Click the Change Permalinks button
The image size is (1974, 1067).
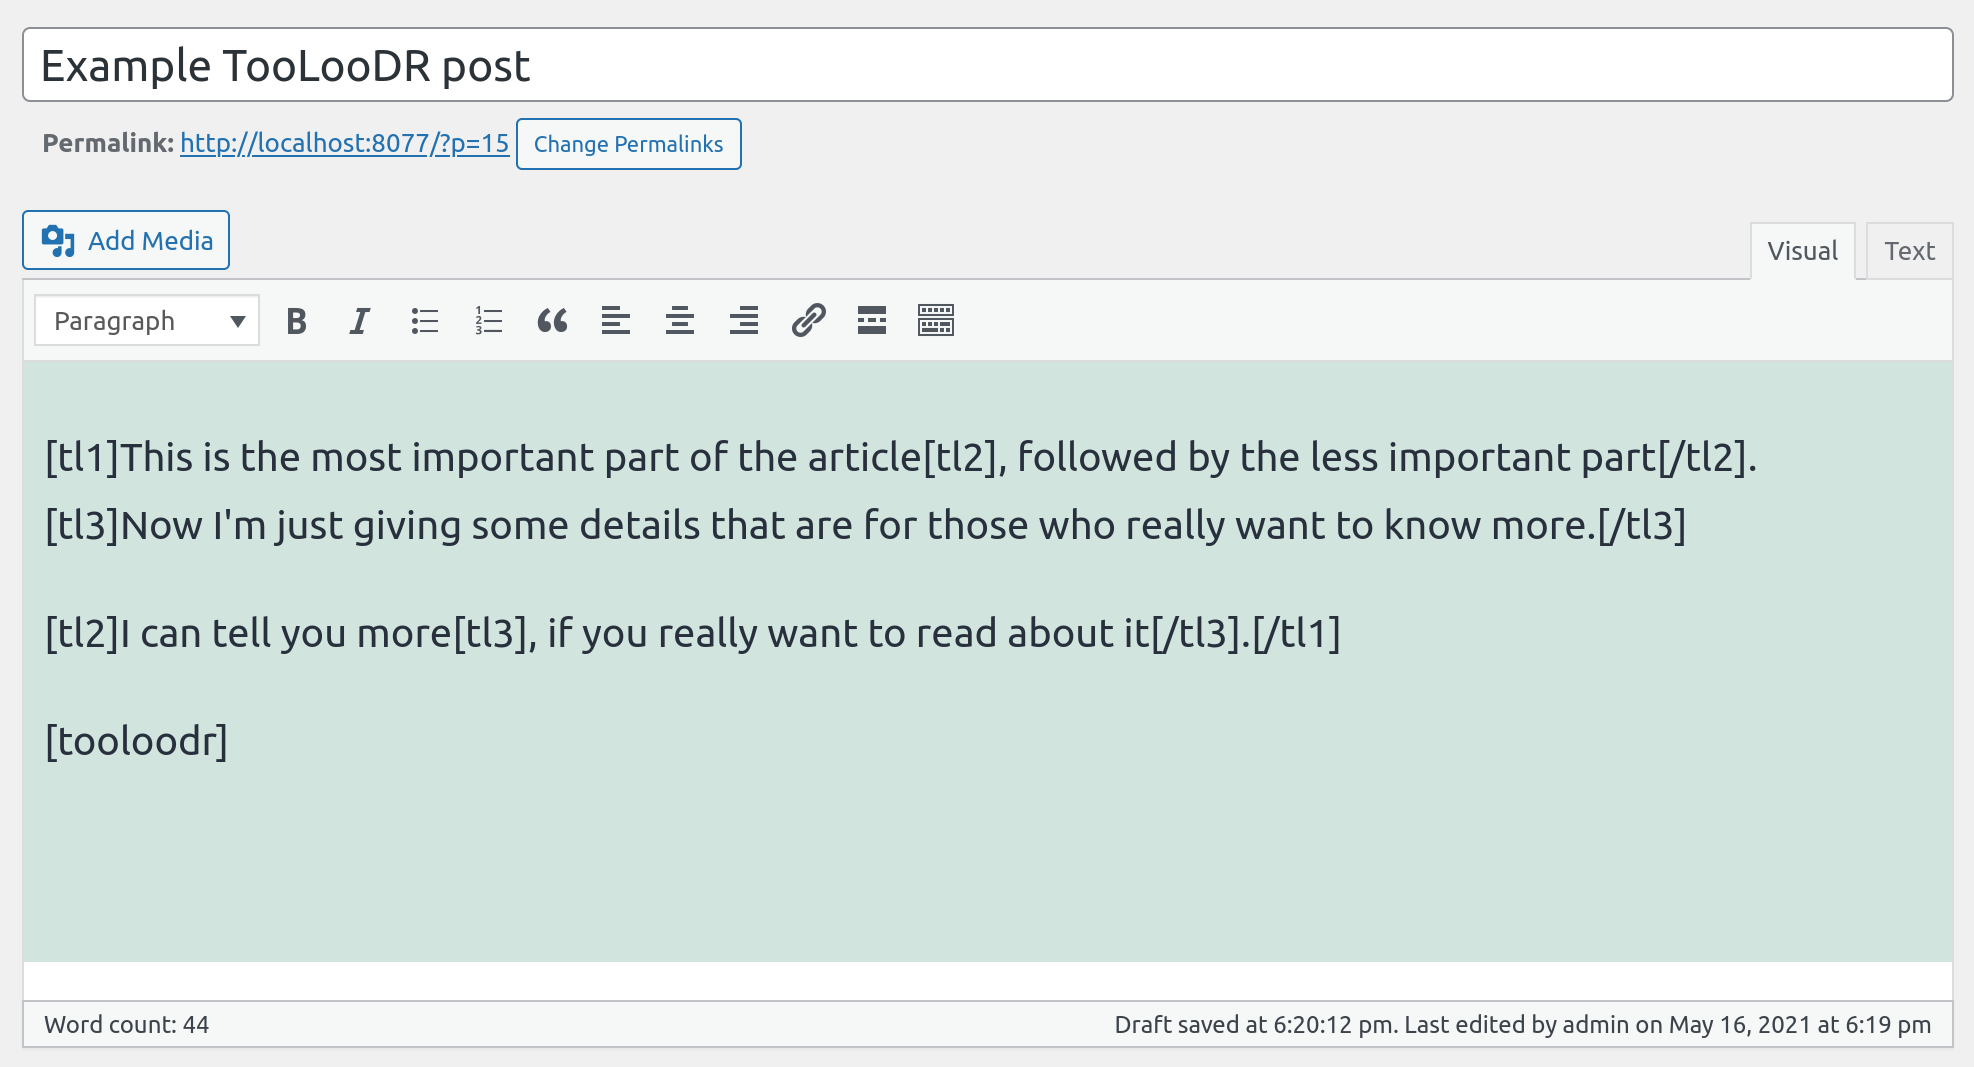(628, 144)
